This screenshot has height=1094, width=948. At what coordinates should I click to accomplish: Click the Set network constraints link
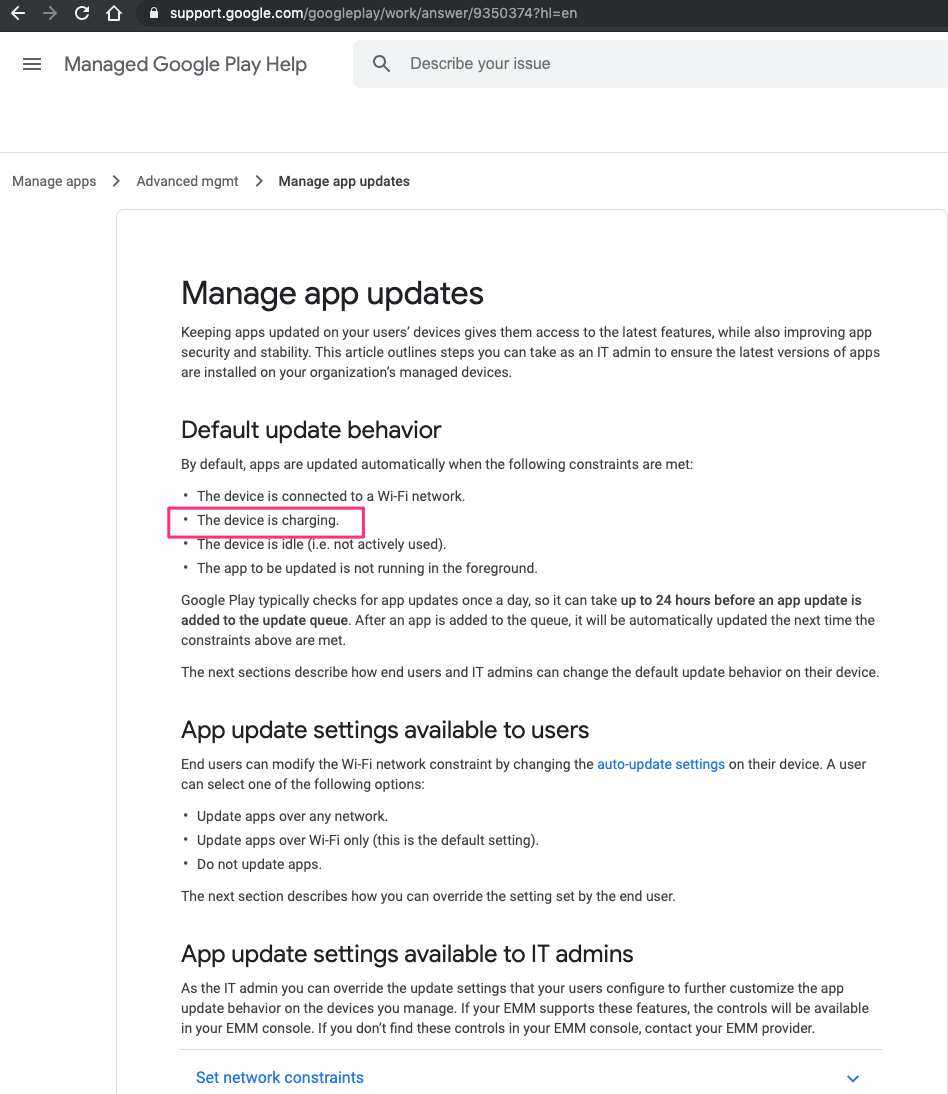279,1077
